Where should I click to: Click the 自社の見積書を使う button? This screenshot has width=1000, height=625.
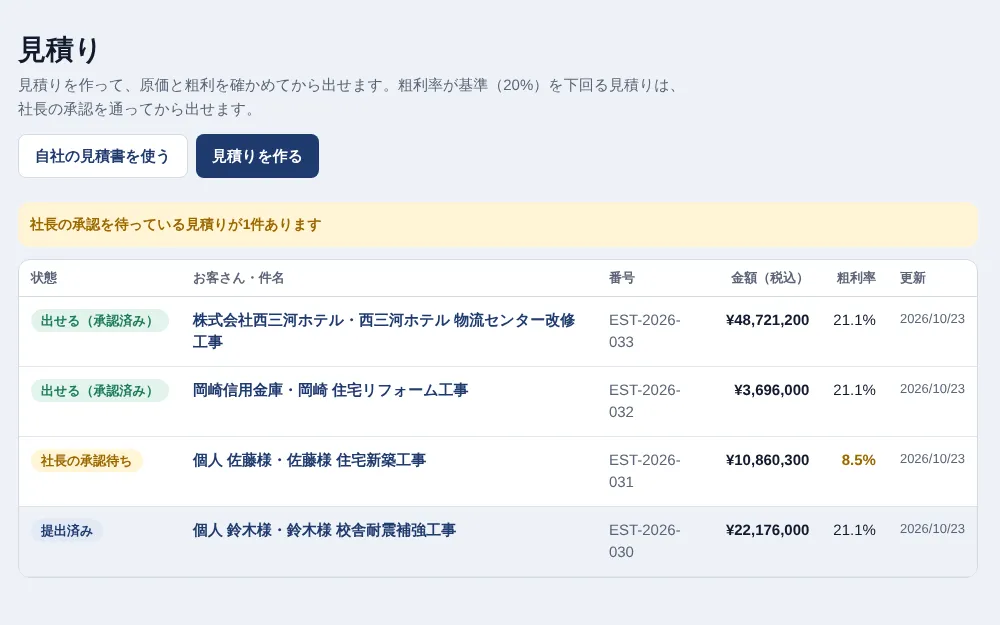[x=103, y=156]
